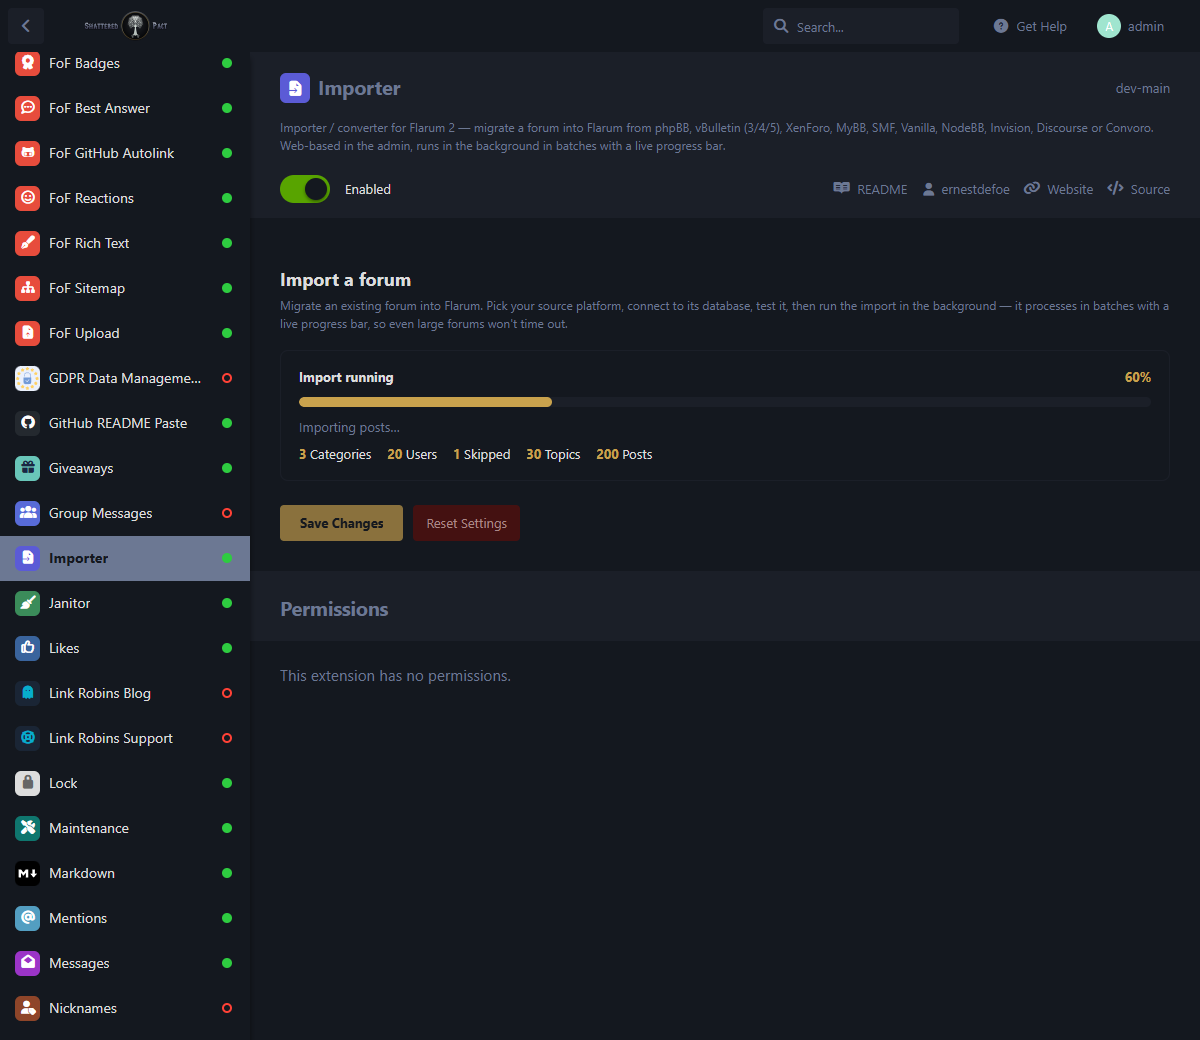Screen dimensions: 1200x1040
Task: Toggle the Importer Enabled switch
Action: [x=305, y=189]
